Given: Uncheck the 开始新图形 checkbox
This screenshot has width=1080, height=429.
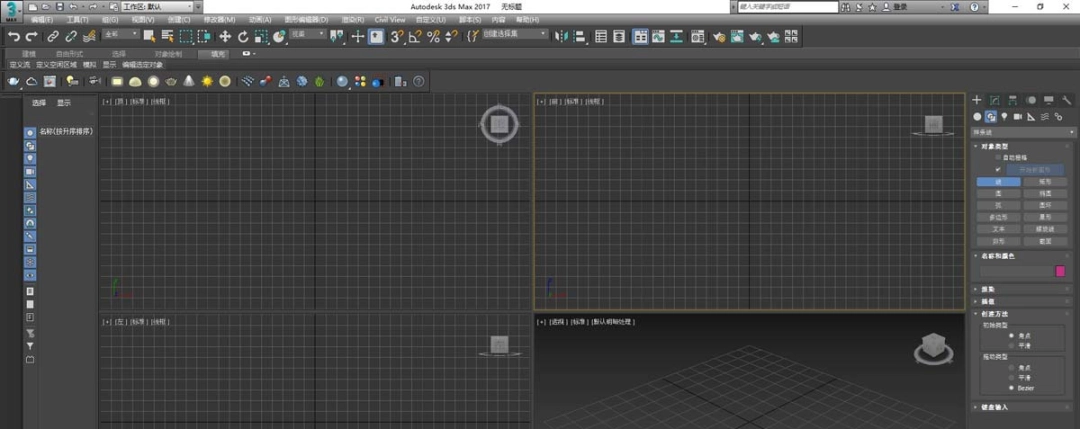Looking at the screenshot, I should (x=998, y=169).
